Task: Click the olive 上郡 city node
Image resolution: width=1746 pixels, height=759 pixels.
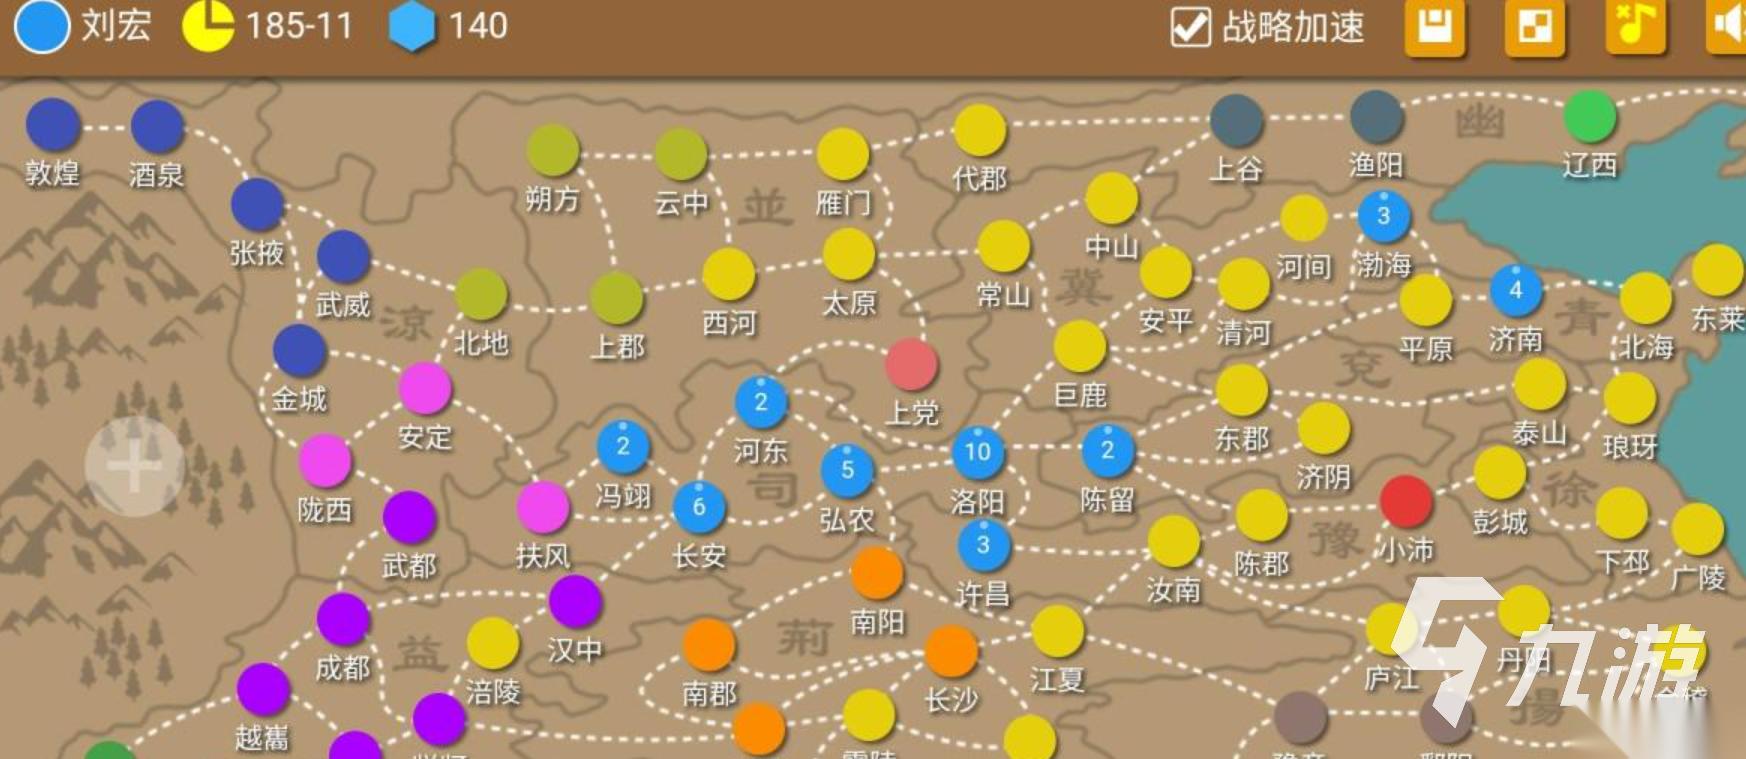Action: 616,298
